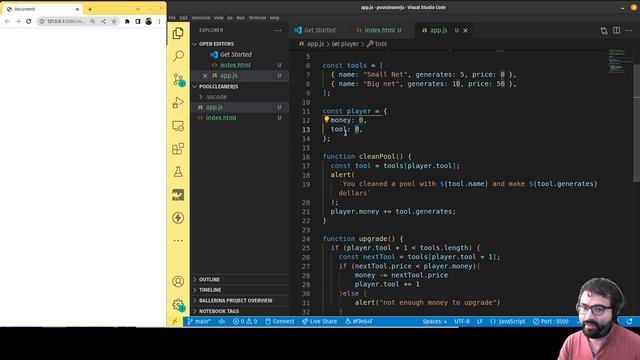Screen dimensions: 640x360
Task: Click the editor minimap
Action: pos(619,61)
